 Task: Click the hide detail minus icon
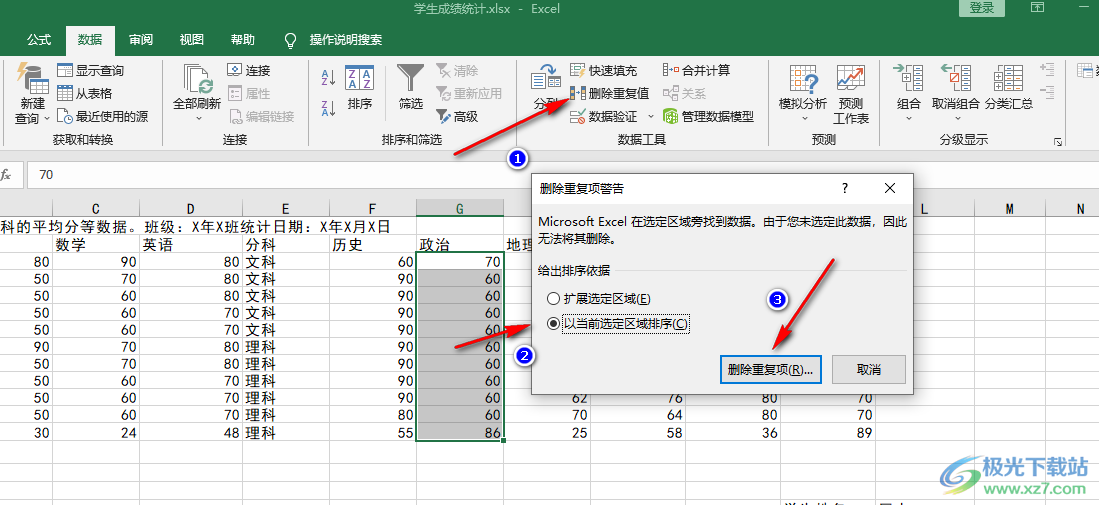point(1048,92)
